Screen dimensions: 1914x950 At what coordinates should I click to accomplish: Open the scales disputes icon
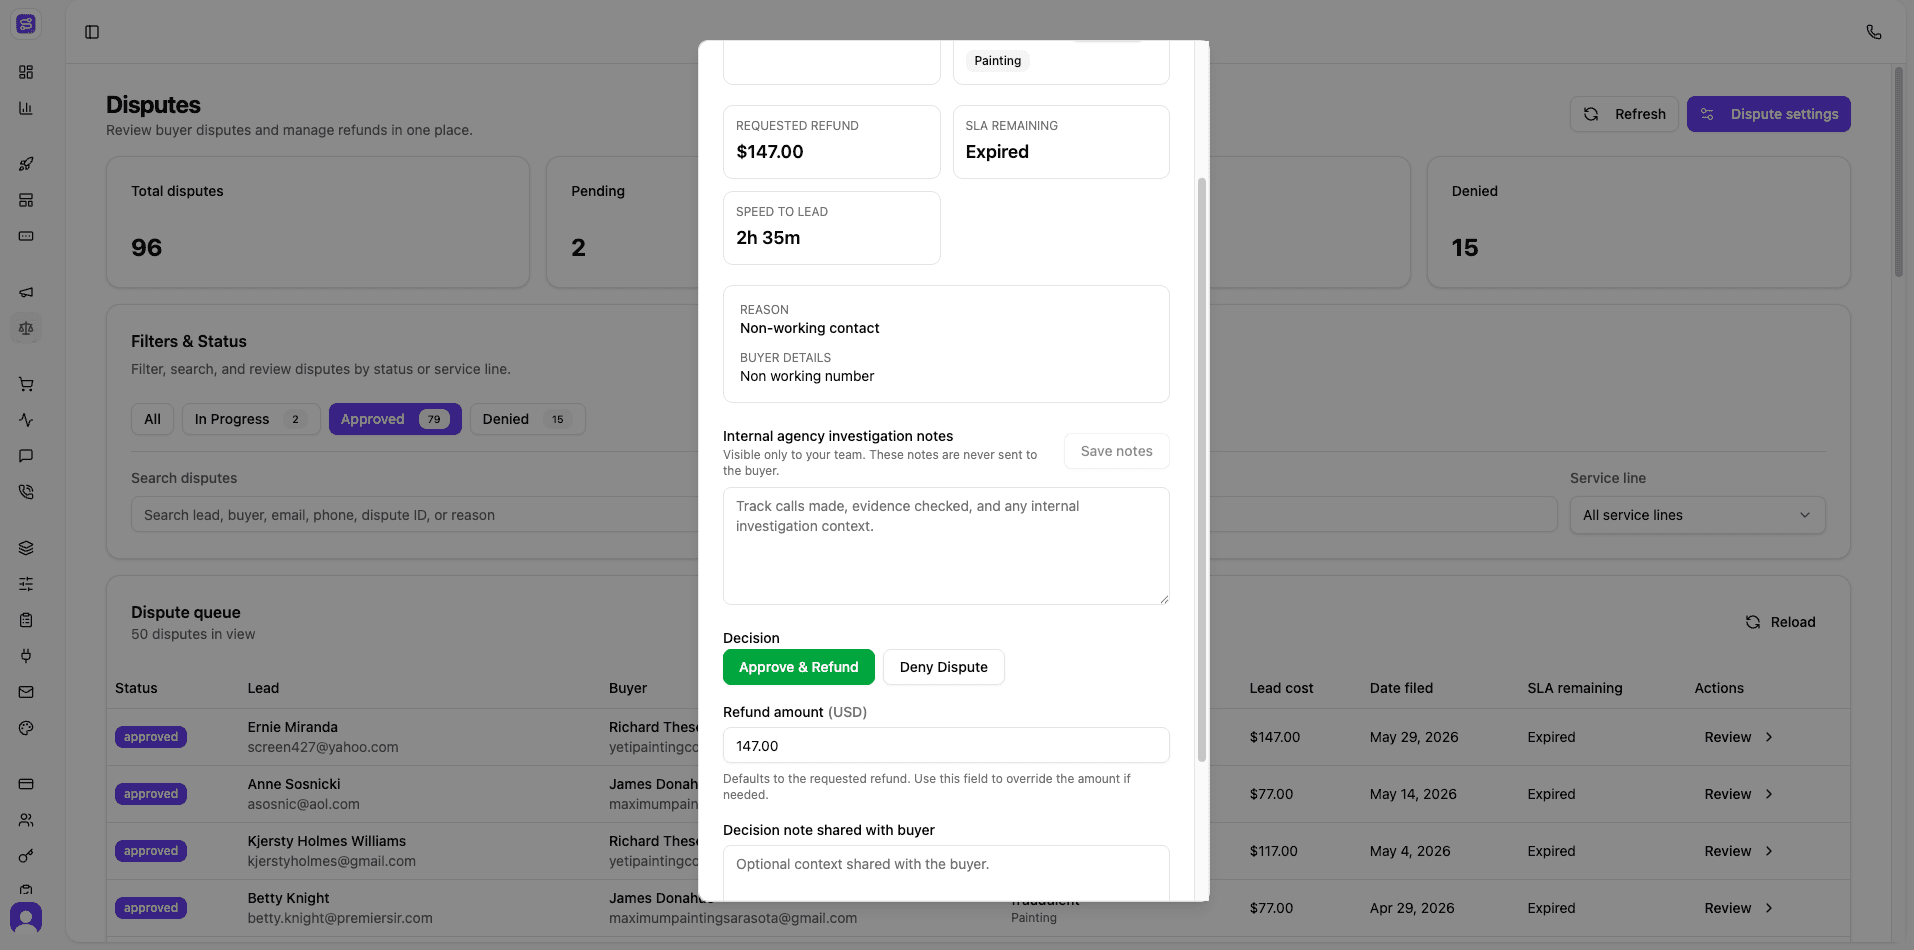point(26,328)
